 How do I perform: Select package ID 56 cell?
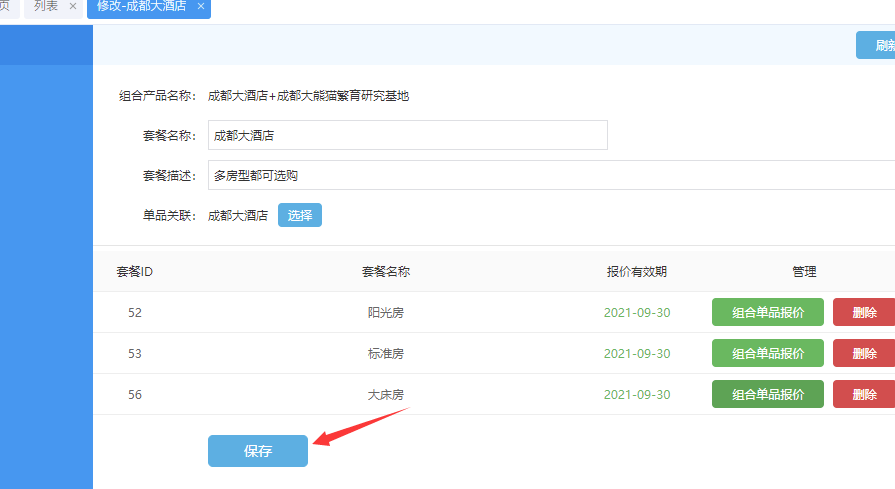coord(135,395)
